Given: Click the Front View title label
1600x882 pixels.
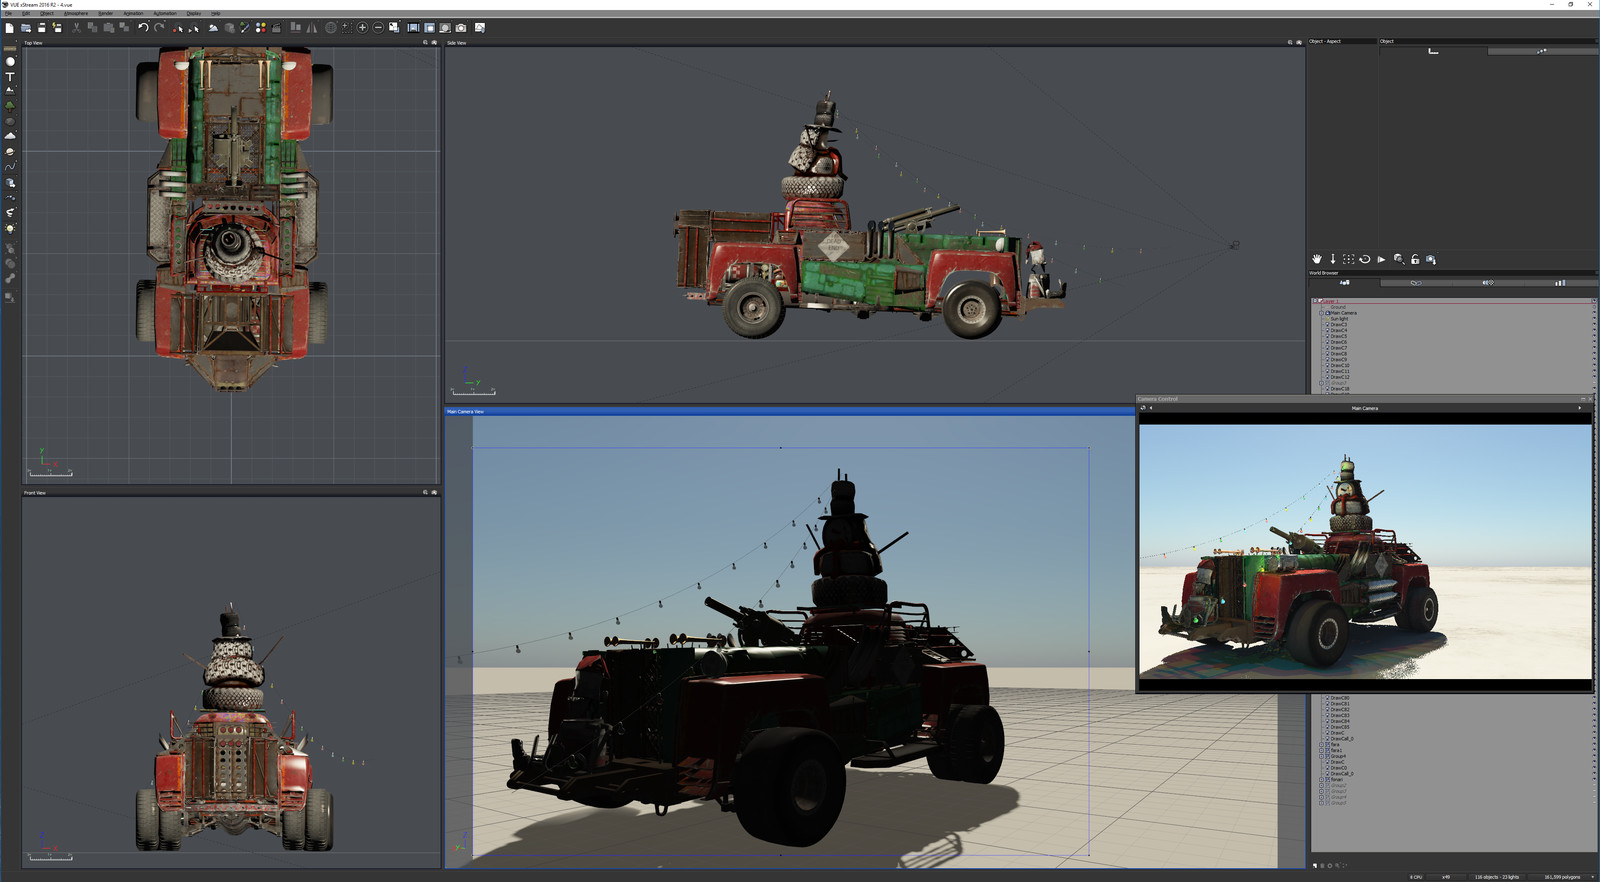Looking at the screenshot, I should pos(34,493).
